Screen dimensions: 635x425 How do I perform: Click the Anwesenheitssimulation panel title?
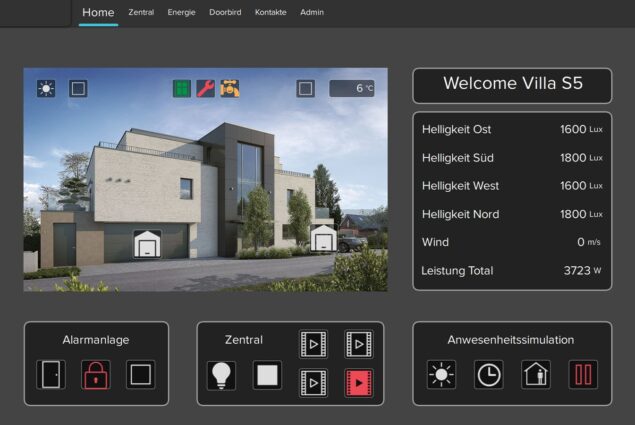point(511,340)
